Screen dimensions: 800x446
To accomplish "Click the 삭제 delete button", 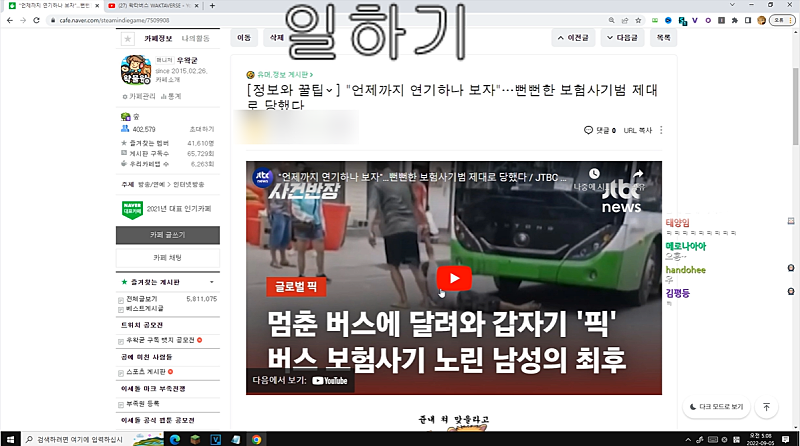I will tap(276, 38).
